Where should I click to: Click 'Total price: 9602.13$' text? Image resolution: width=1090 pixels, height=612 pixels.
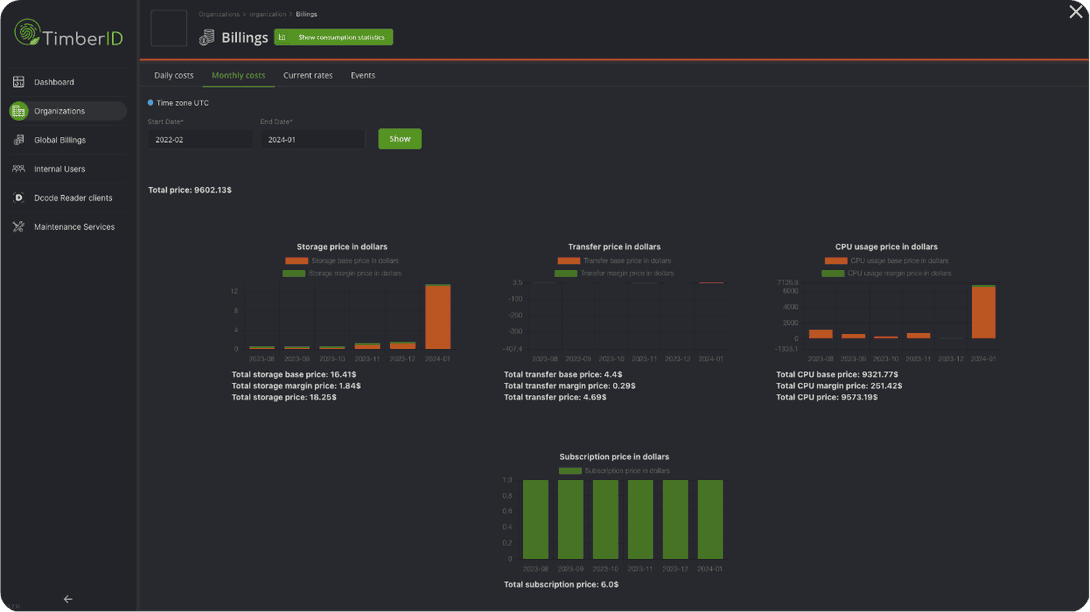(x=190, y=190)
